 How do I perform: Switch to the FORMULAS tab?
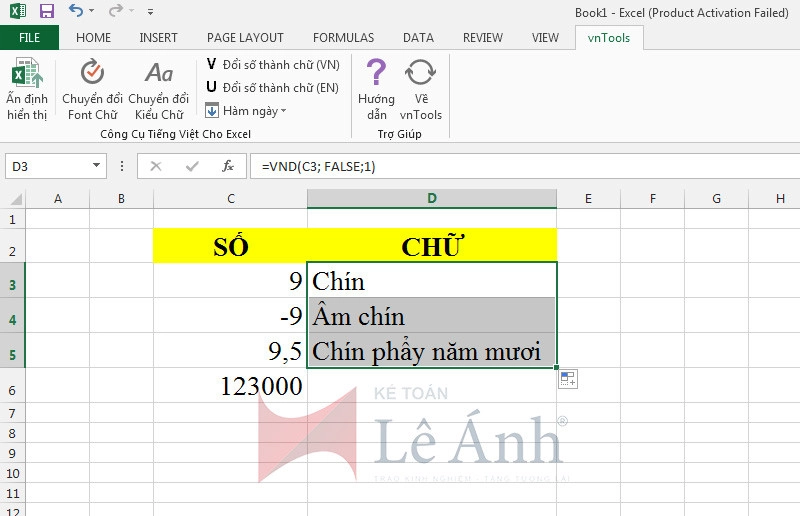point(343,38)
